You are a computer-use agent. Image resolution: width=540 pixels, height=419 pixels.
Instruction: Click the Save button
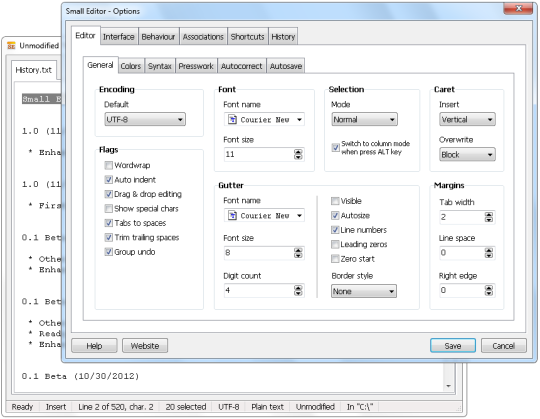pos(453,346)
